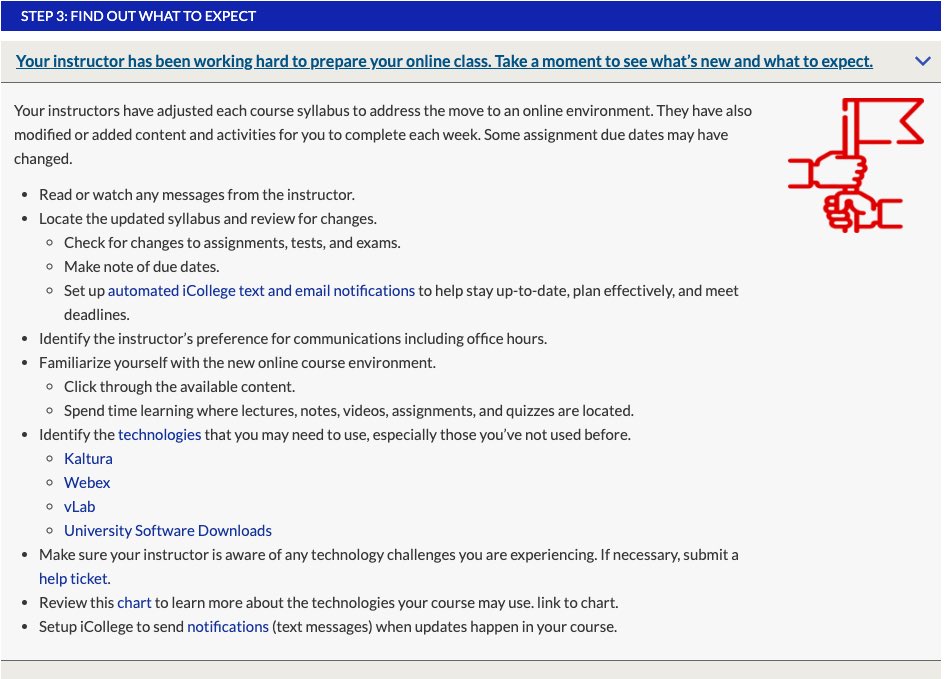Open the notifications link in last bullet

(227, 627)
